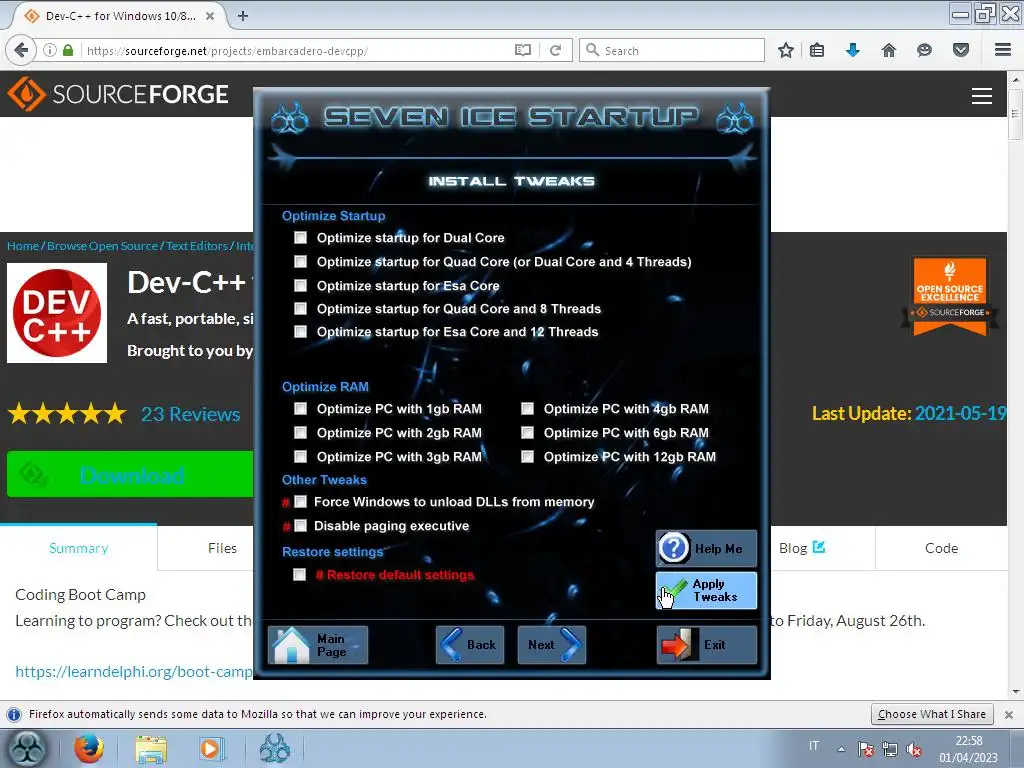Check Disable paging executive
This screenshot has height=768, width=1024.
tap(300, 526)
